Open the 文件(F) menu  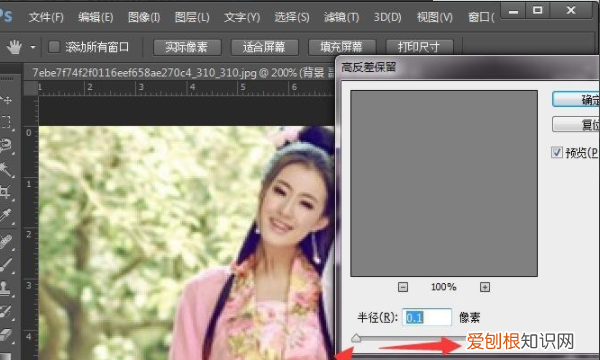tap(46, 17)
